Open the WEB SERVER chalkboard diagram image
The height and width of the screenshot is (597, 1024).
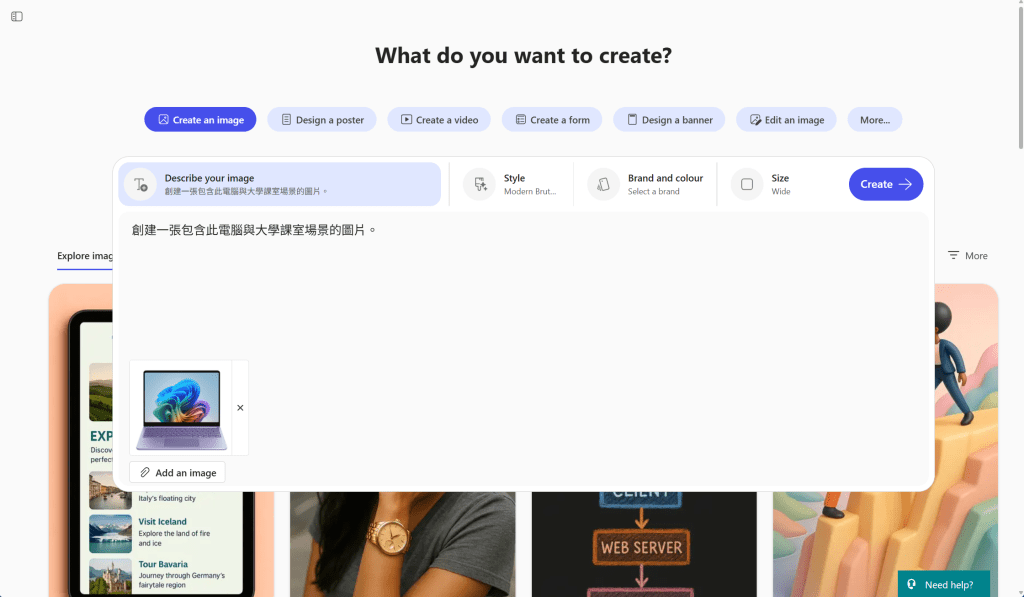[x=644, y=544]
